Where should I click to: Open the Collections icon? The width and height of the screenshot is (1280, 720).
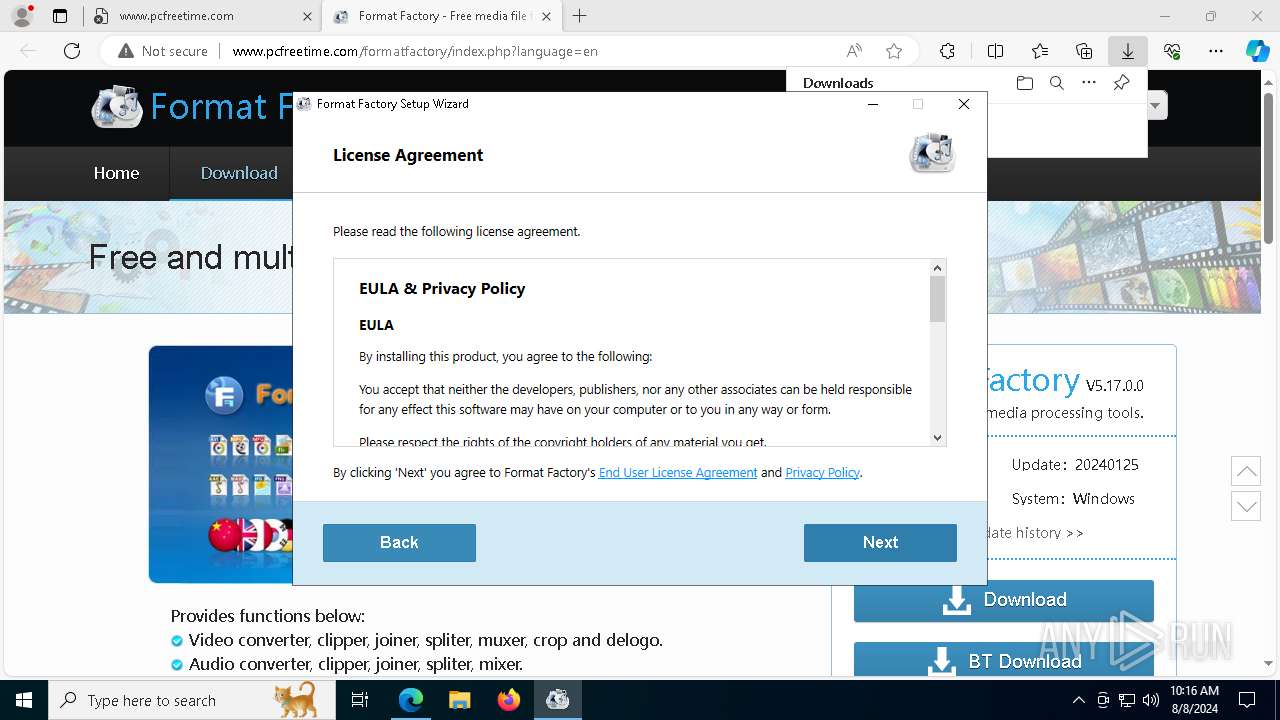coord(1084,51)
